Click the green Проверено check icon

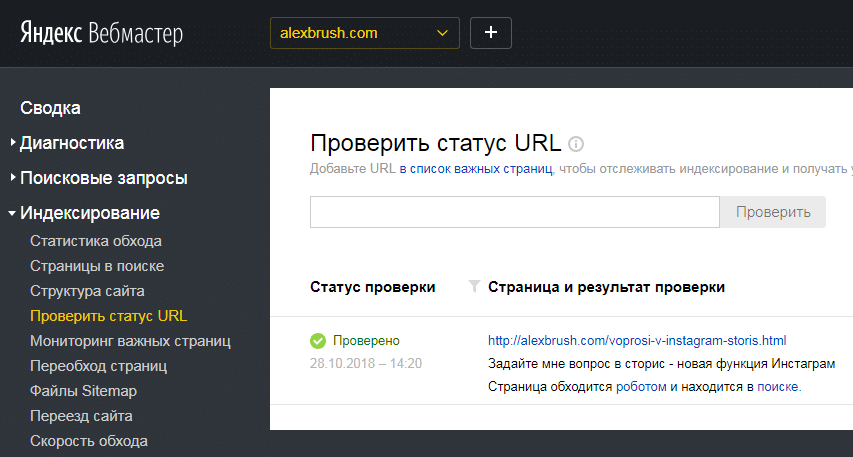(x=318, y=341)
